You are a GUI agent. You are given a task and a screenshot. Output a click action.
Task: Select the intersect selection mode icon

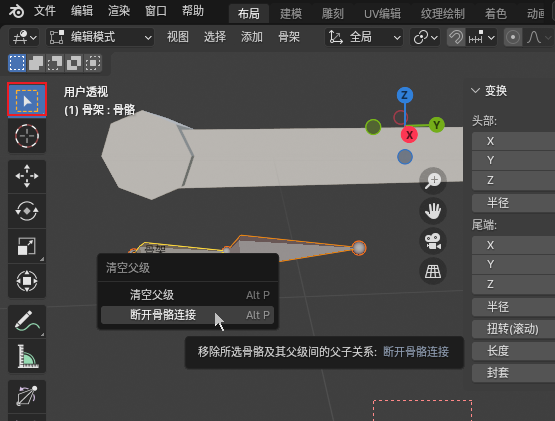click(x=93, y=63)
